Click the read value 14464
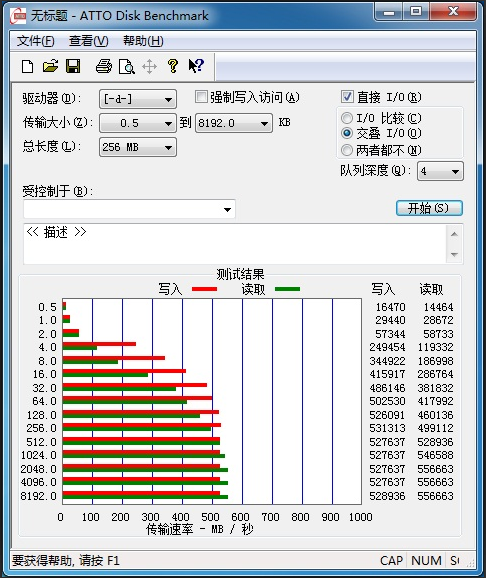The width and height of the screenshot is (486, 578). [438, 307]
